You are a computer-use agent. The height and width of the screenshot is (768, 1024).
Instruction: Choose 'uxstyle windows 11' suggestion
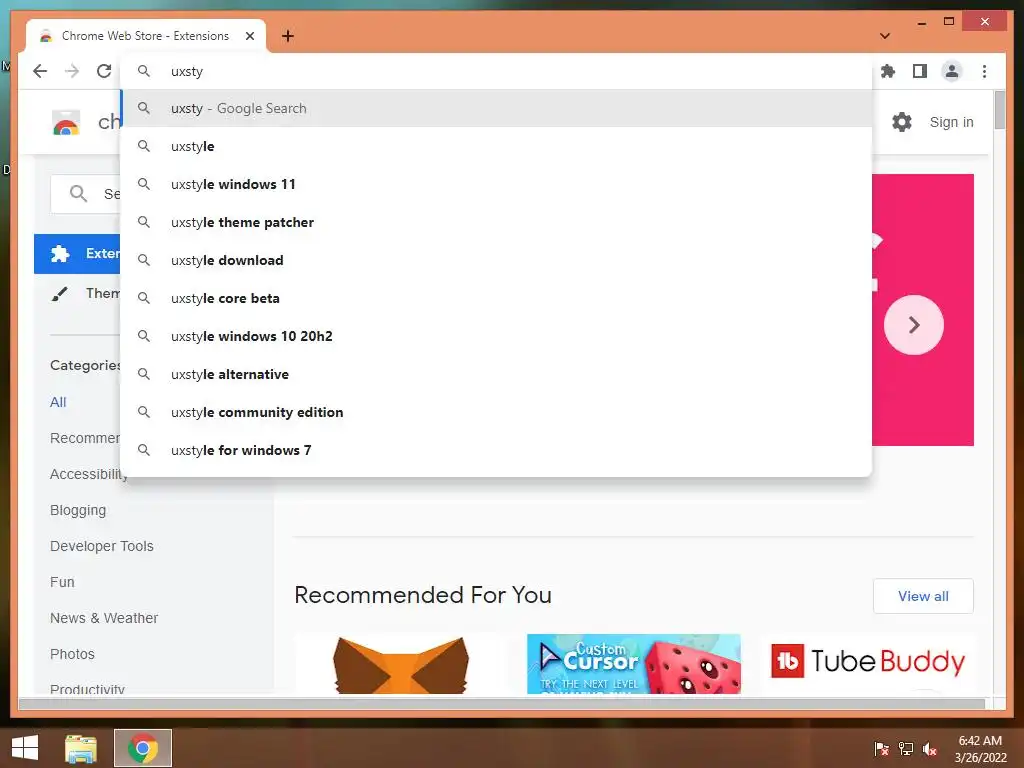pyautogui.click(x=496, y=184)
